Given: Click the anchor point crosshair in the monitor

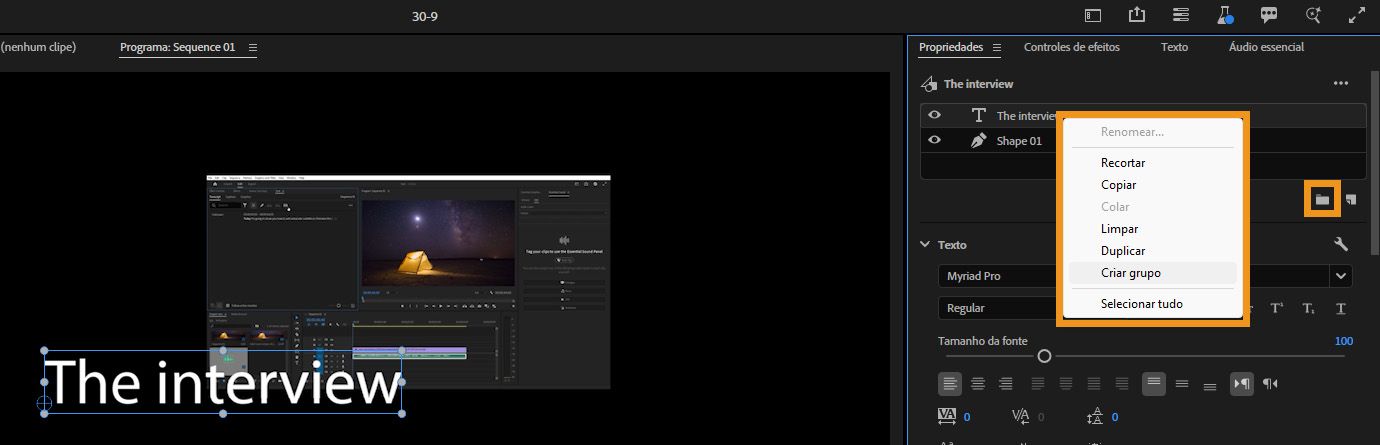Looking at the screenshot, I should click(x=44, y=403).
